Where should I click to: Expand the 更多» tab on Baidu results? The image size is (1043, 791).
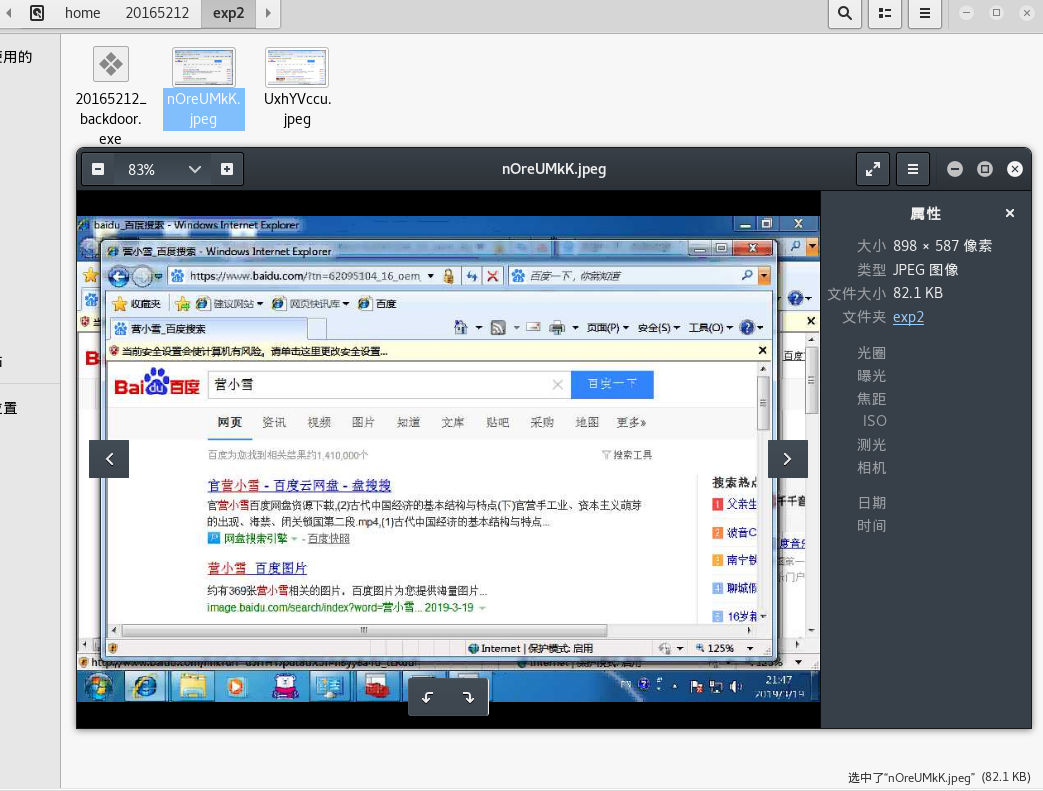click(x=631, y=422)
